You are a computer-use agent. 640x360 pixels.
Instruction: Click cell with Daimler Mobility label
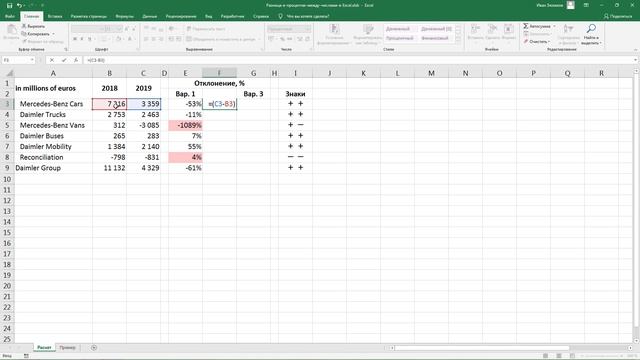[x=53, y=147]
